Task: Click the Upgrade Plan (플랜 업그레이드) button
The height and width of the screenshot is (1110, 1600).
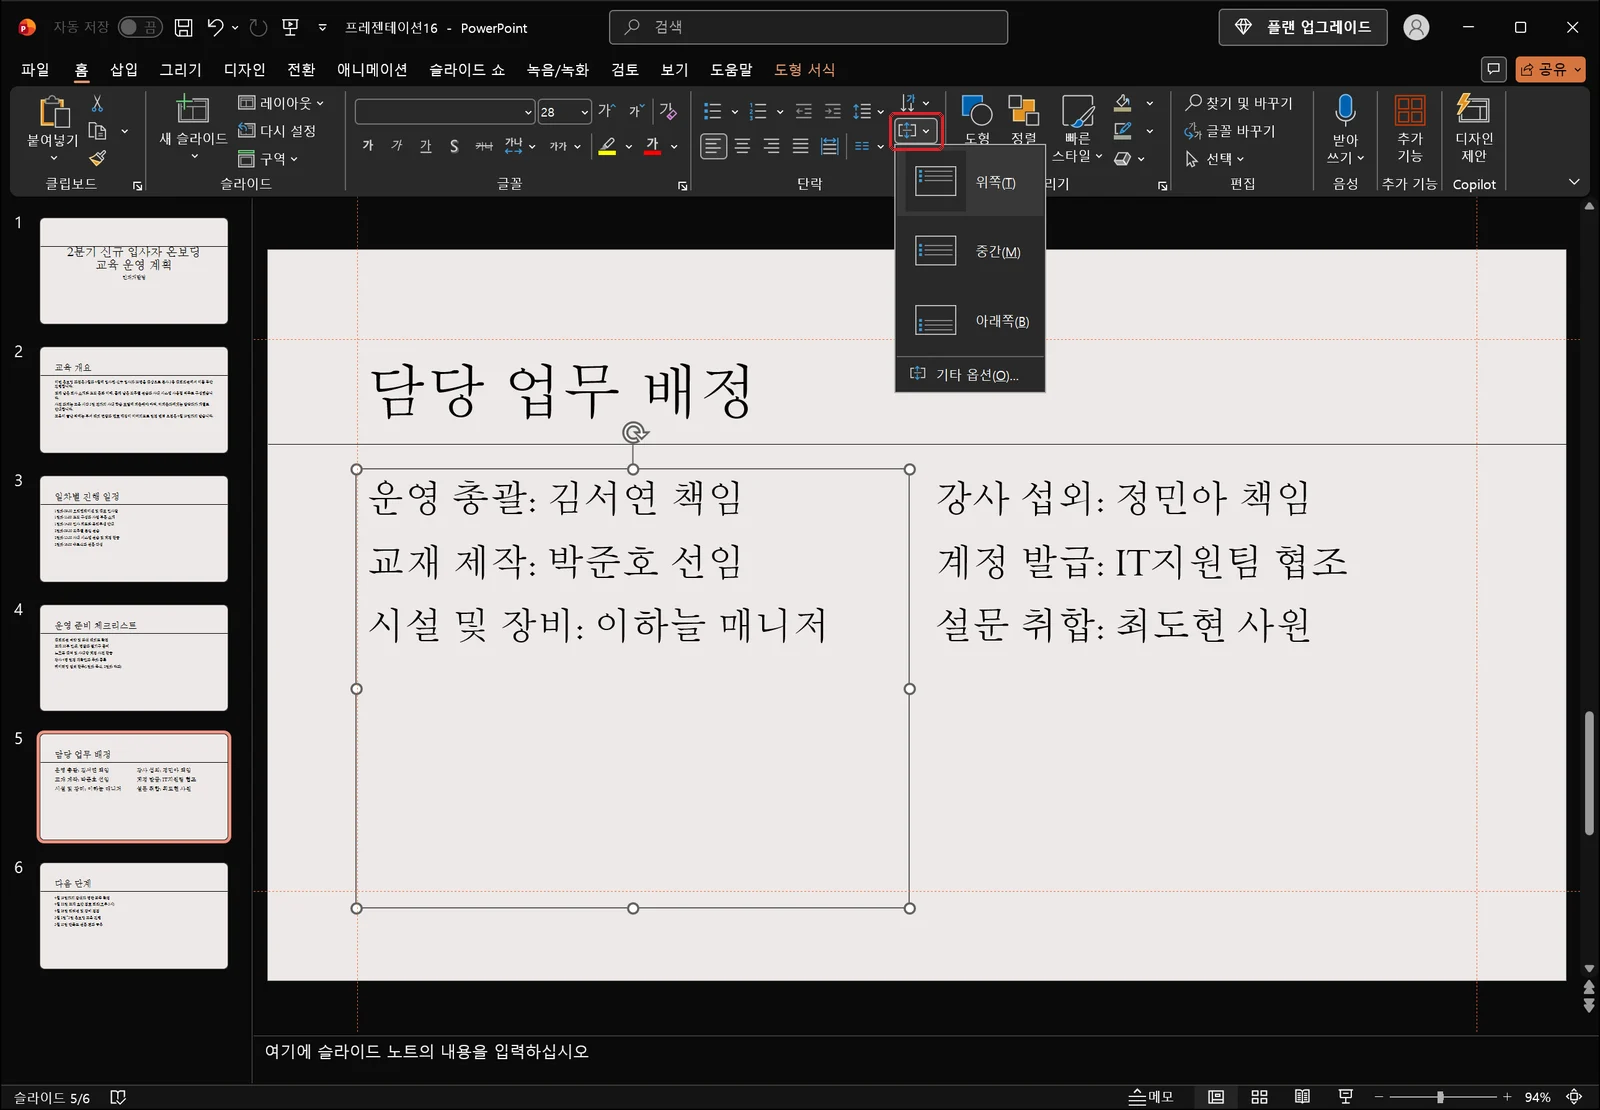Action: pyautogui.click(x=1303, y=27)
